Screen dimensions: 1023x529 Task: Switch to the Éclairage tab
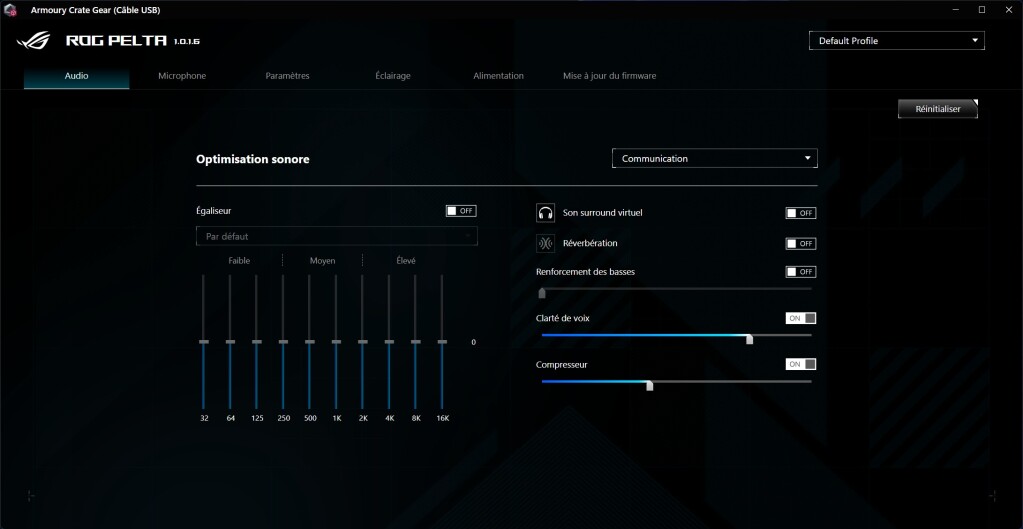pos(393,76)
